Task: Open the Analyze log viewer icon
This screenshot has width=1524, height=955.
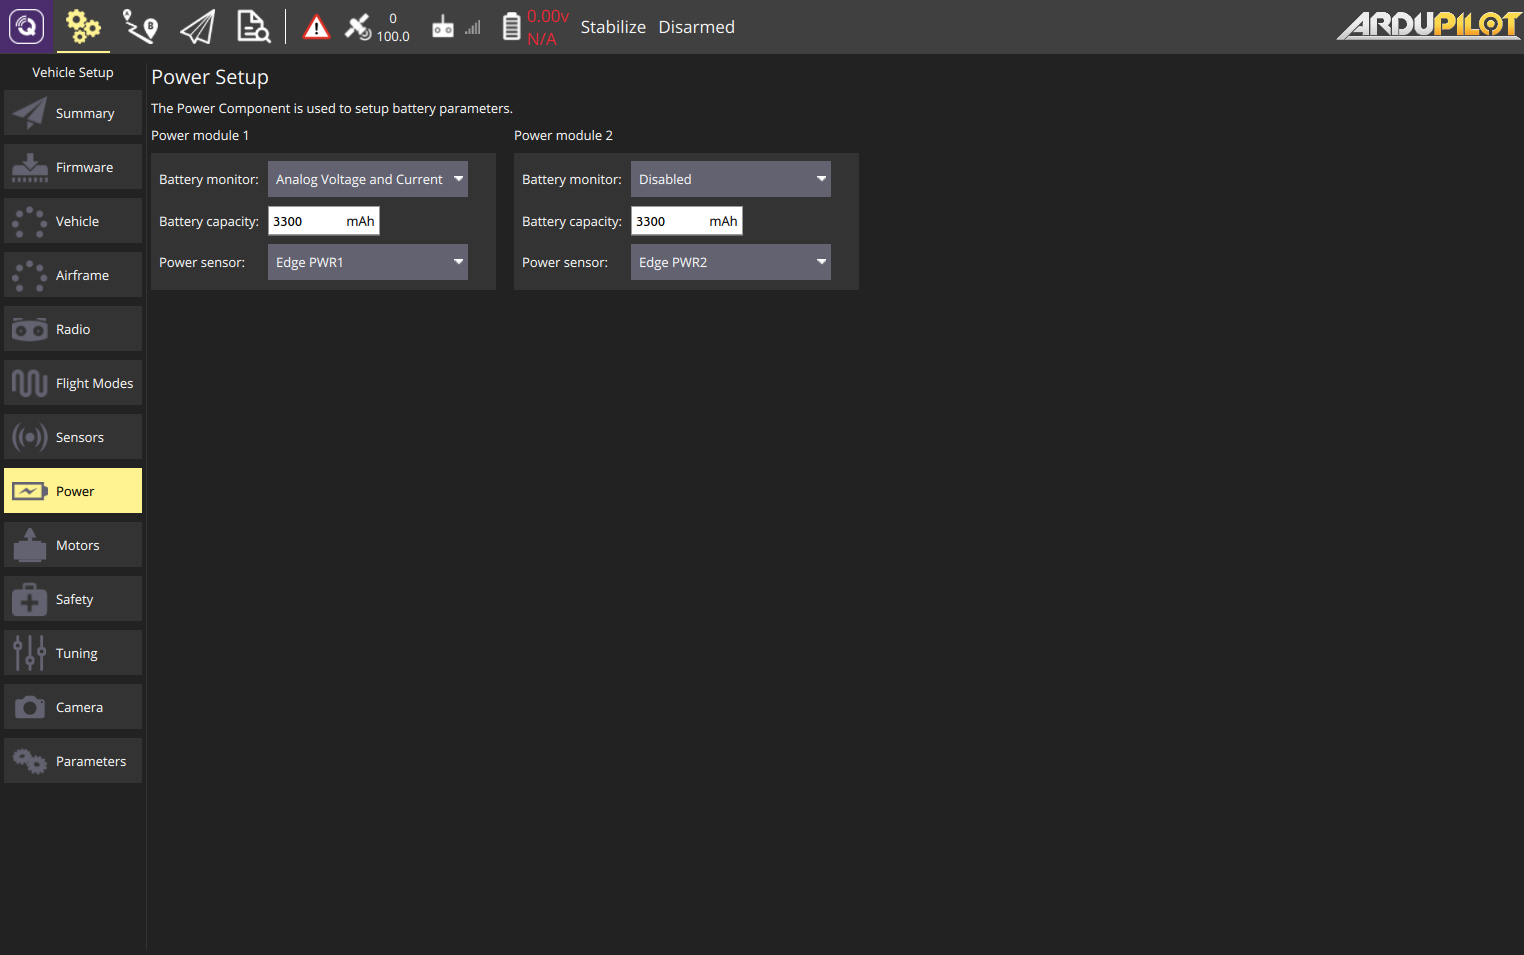Action: [253, 27]
